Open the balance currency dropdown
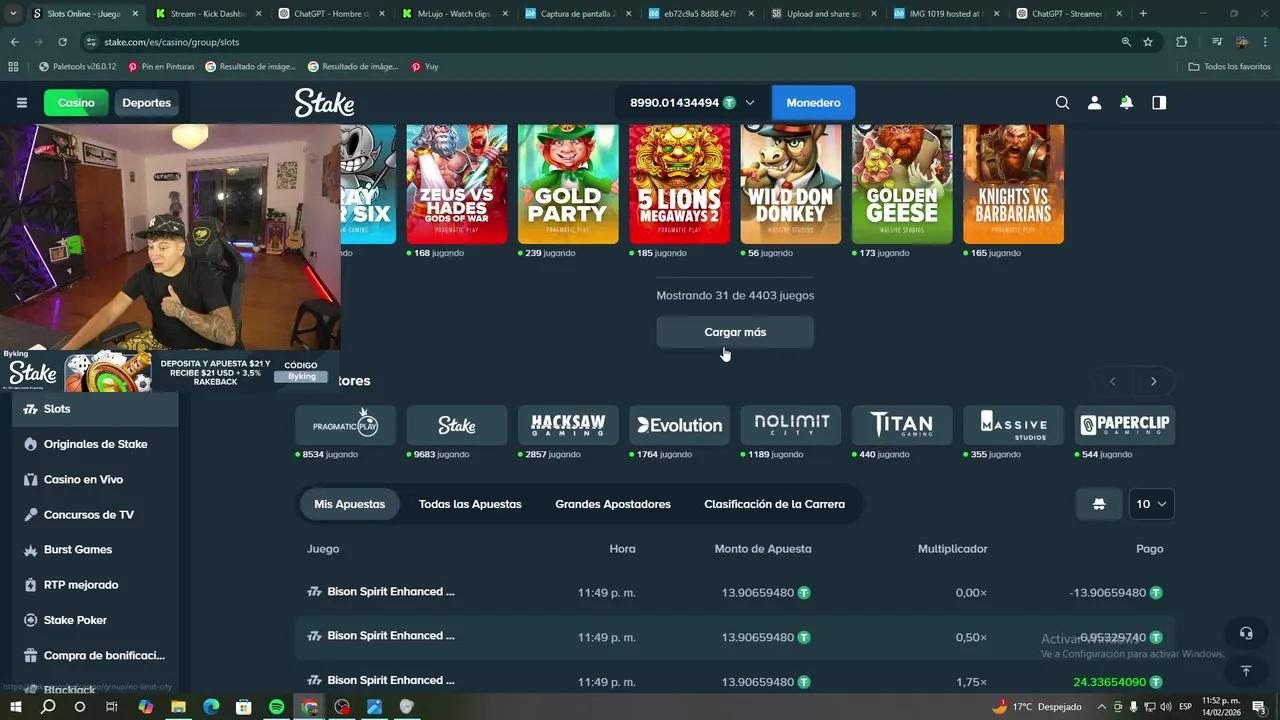1280x720 pixels. pyautogui.click(x=750, y=102)
